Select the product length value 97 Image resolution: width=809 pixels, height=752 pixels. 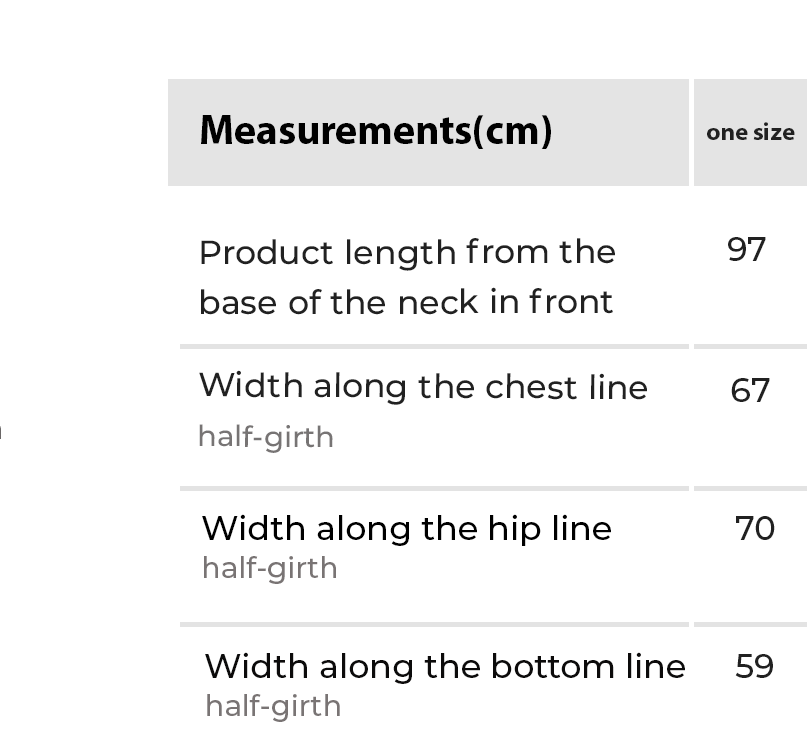click(747, 250)
